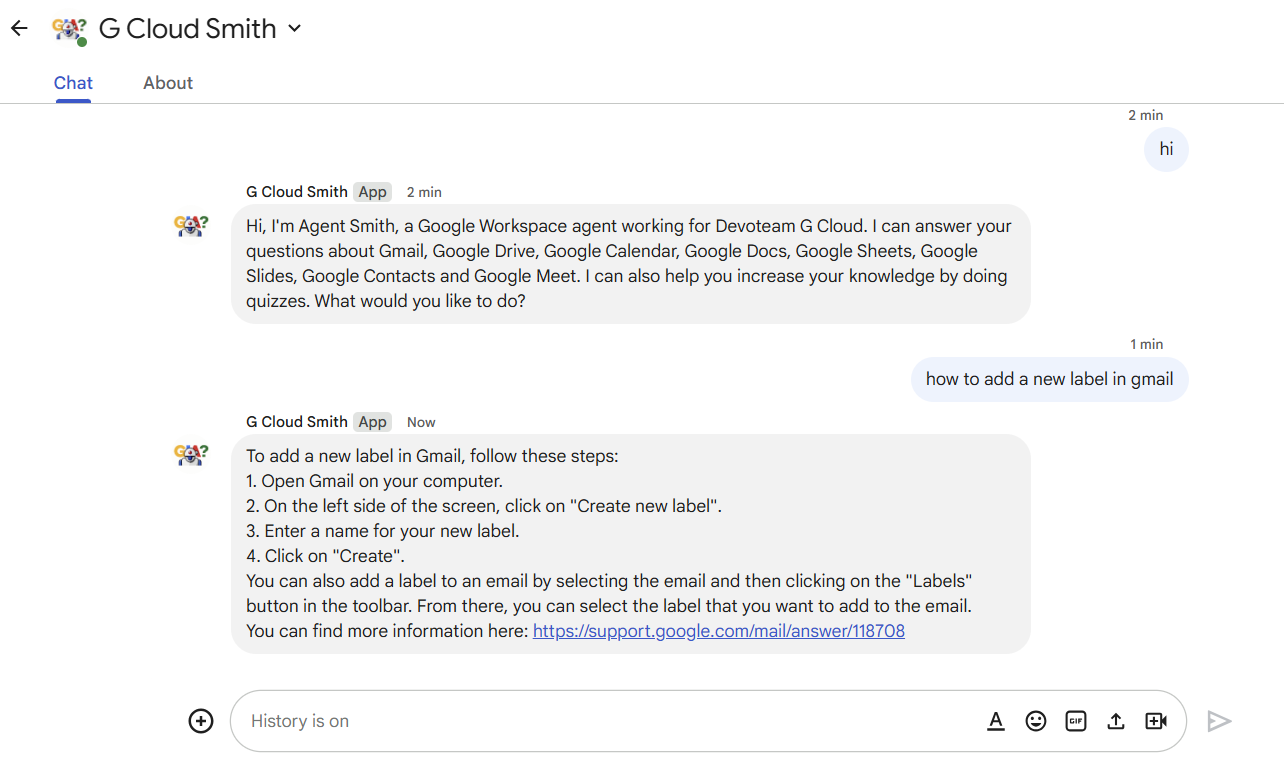
Task: Switch to the About tab
Action: [x=168, y=83]
